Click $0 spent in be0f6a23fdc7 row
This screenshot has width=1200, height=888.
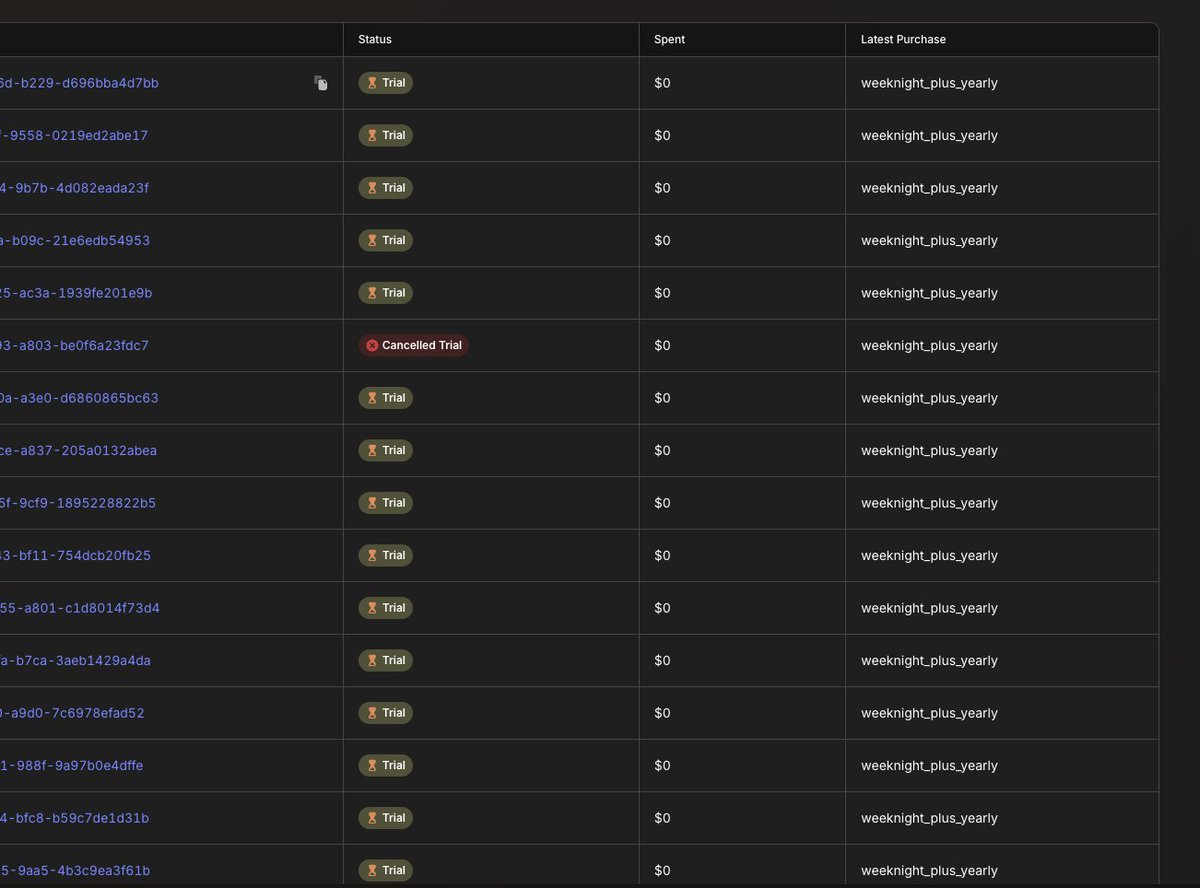(662, 346)
